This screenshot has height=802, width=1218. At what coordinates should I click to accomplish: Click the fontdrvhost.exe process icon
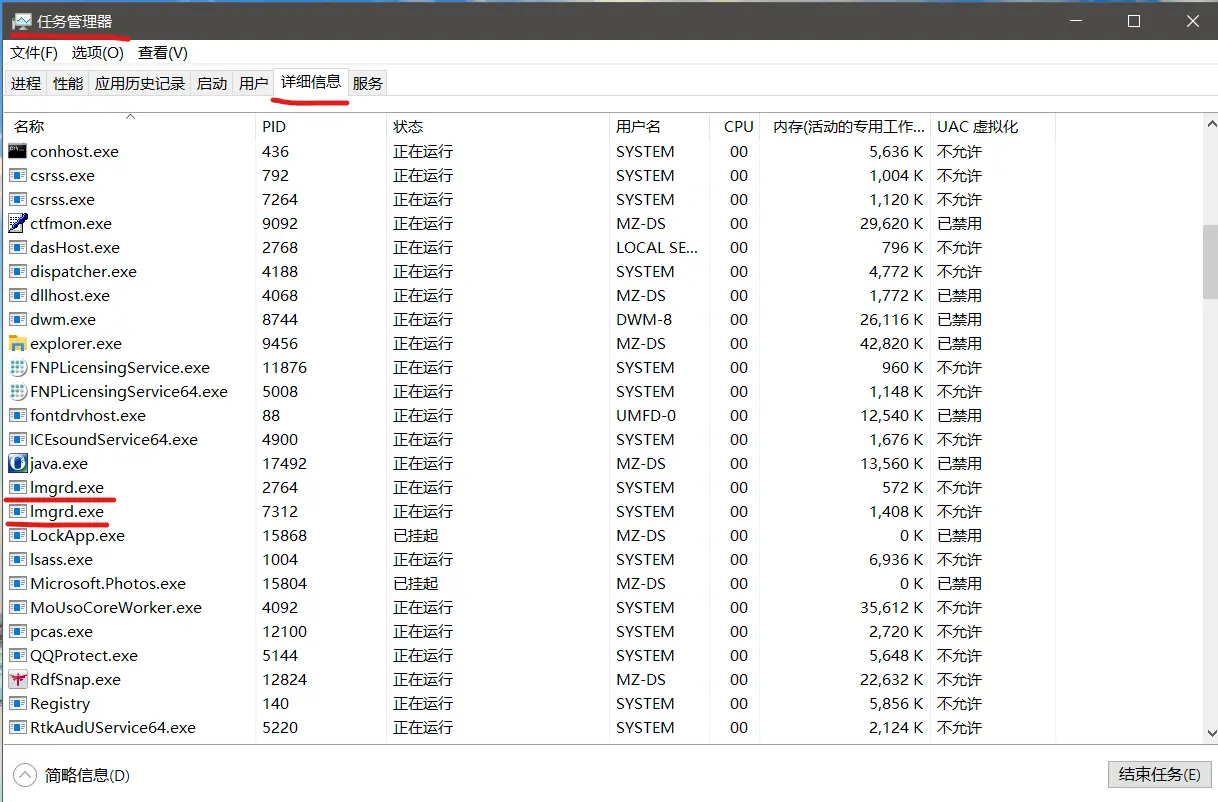pyautogui.click(x=17, y=415)
